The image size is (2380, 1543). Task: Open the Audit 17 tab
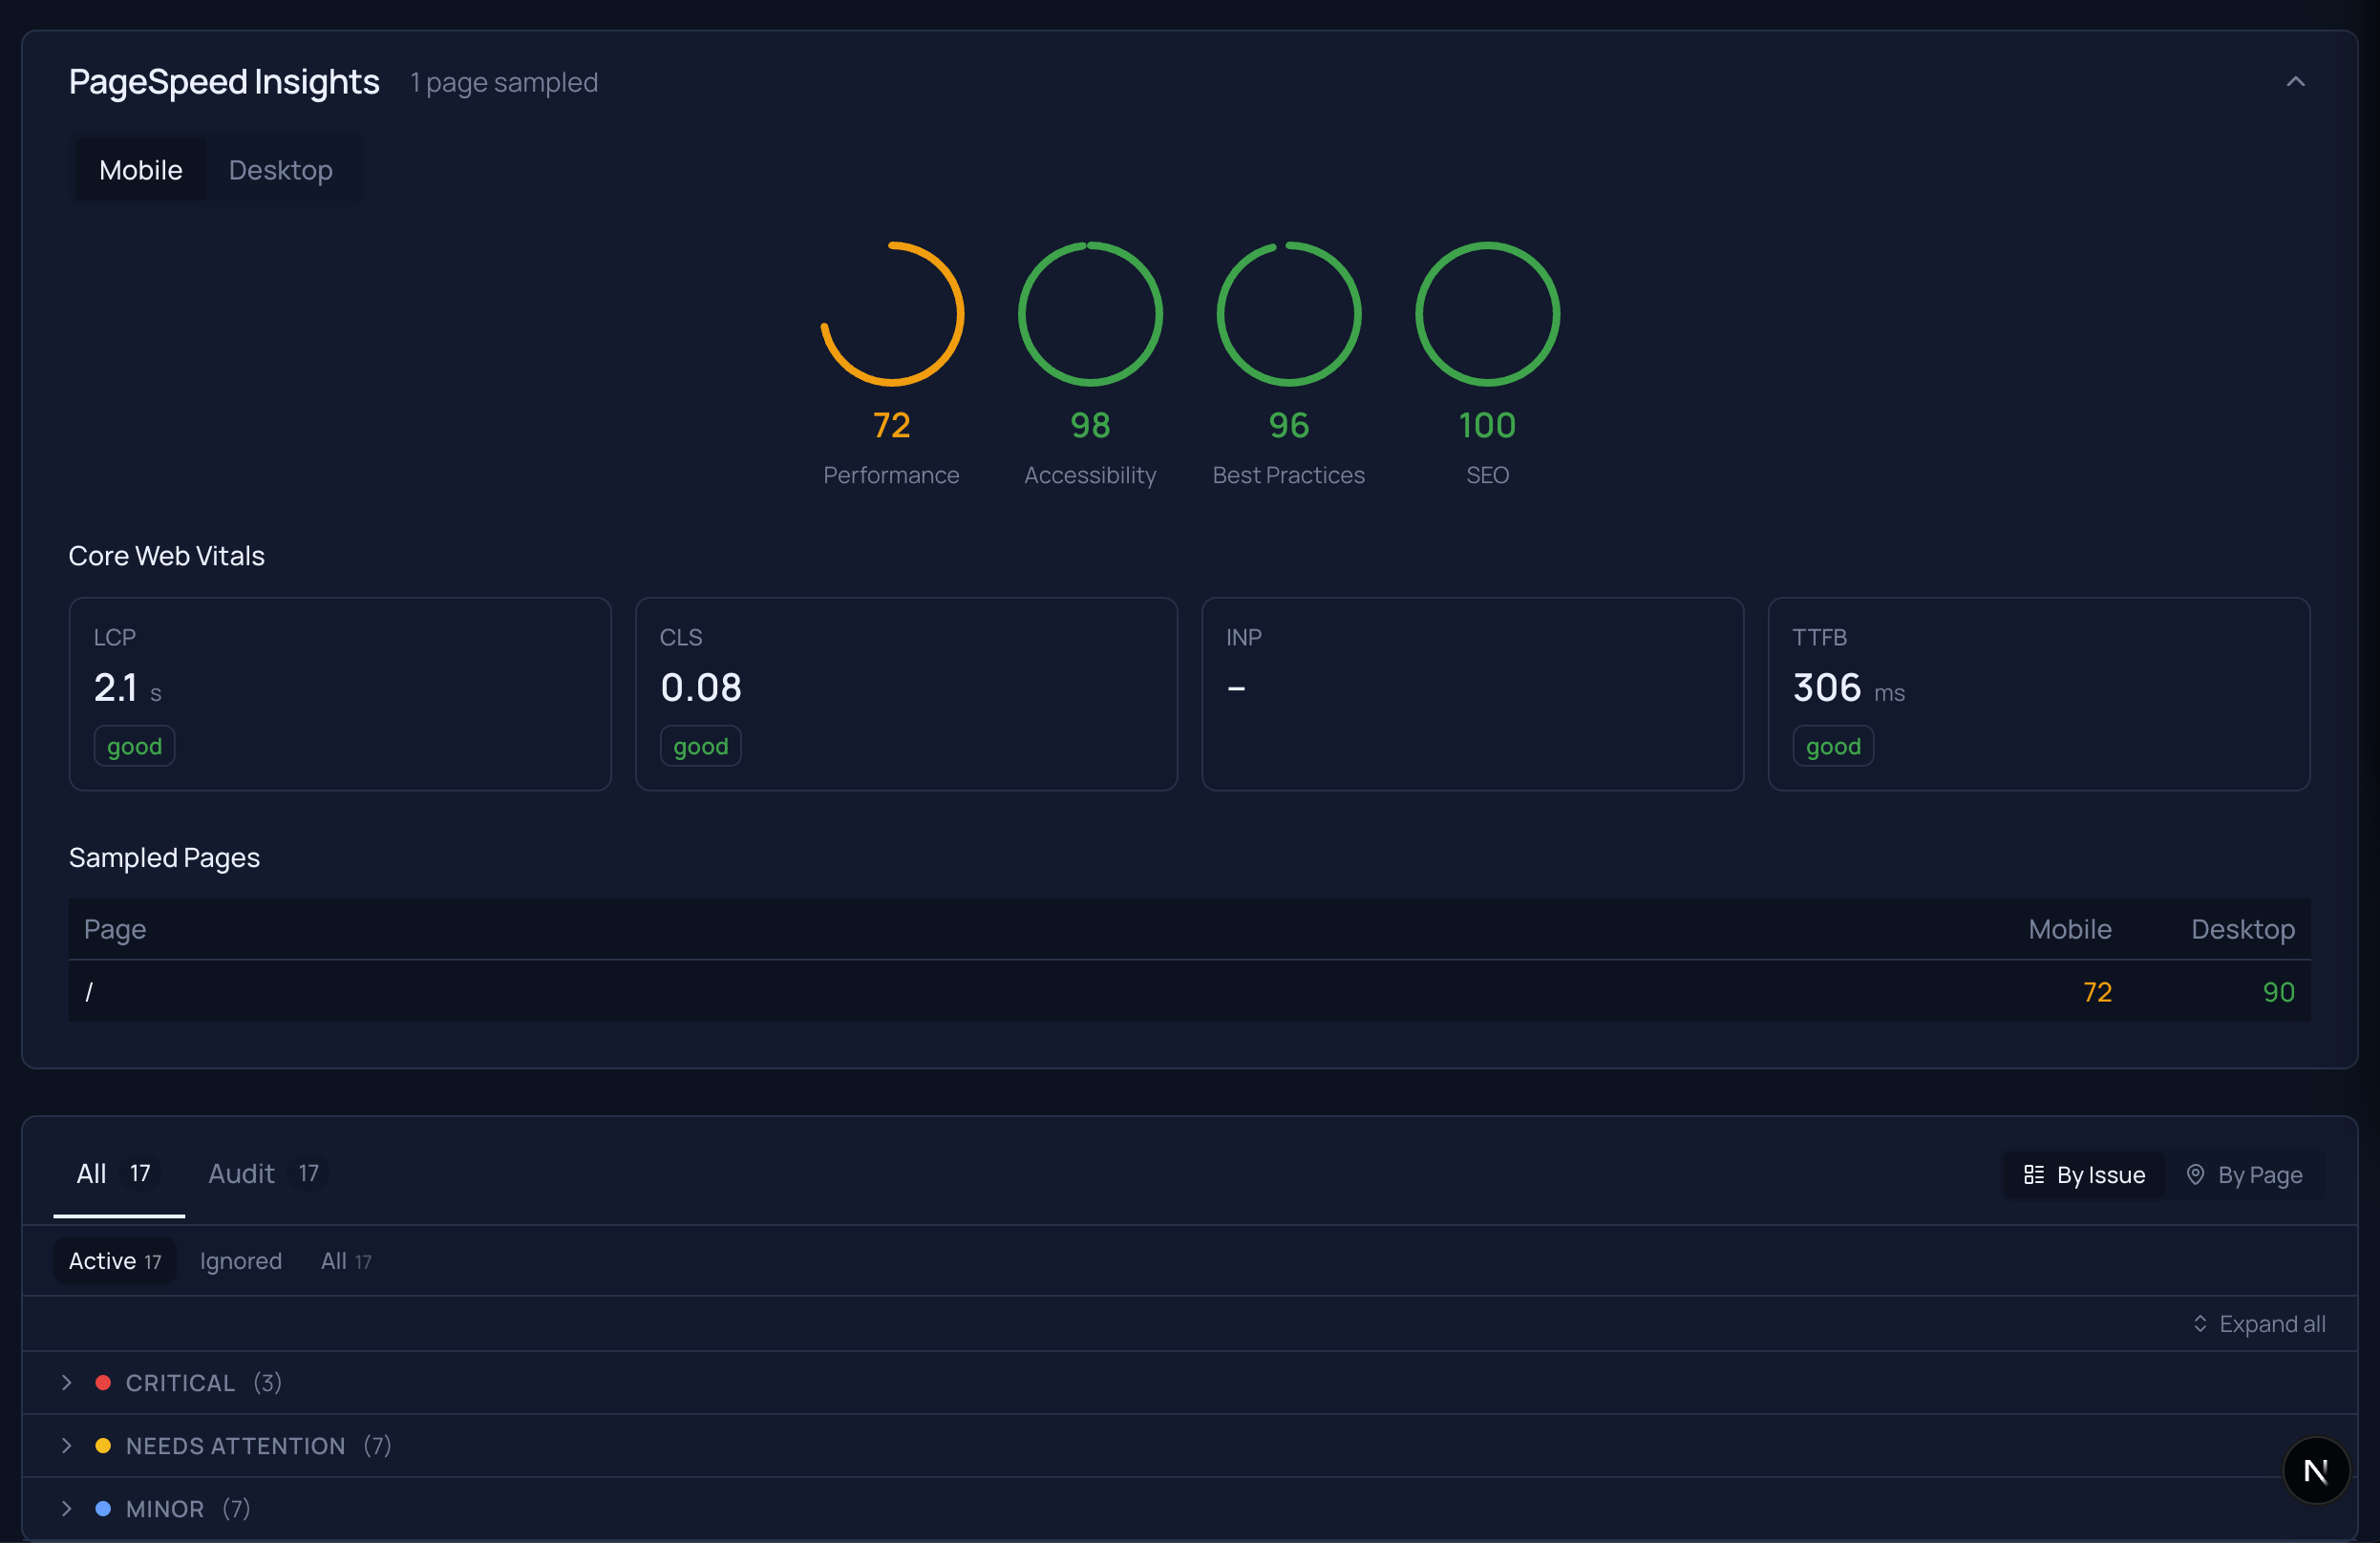click(x=262, y=1174)
